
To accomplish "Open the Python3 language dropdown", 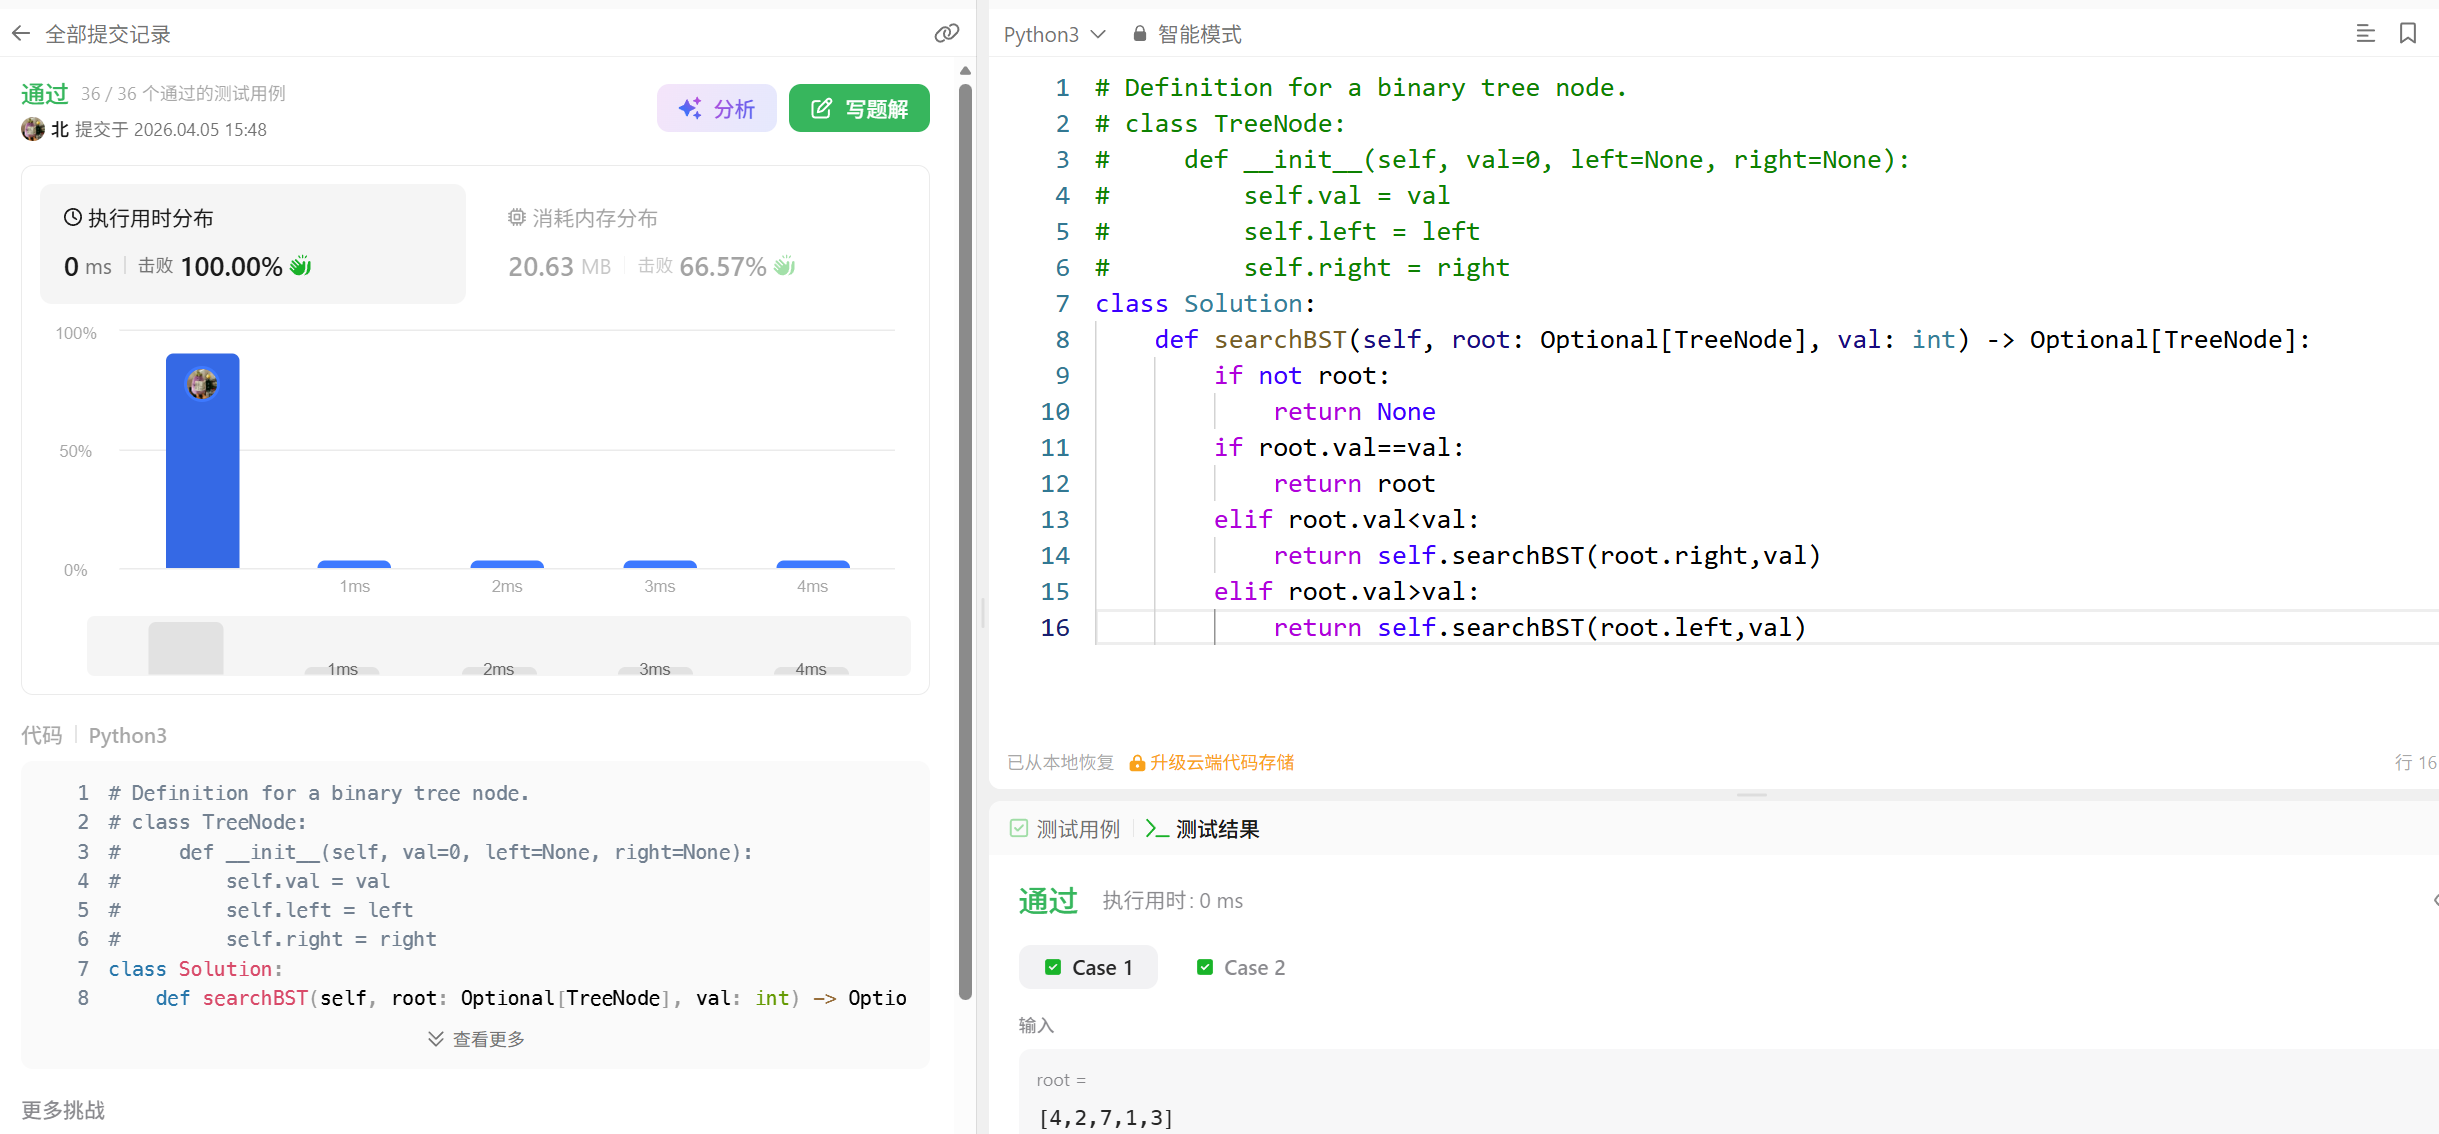I will (1054, 34).
